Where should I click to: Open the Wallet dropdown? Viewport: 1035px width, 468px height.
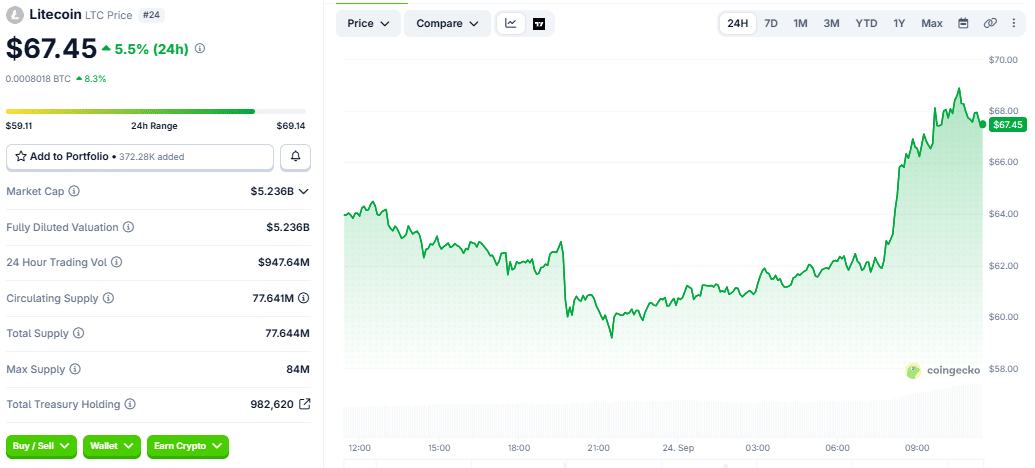click(112, 446)
